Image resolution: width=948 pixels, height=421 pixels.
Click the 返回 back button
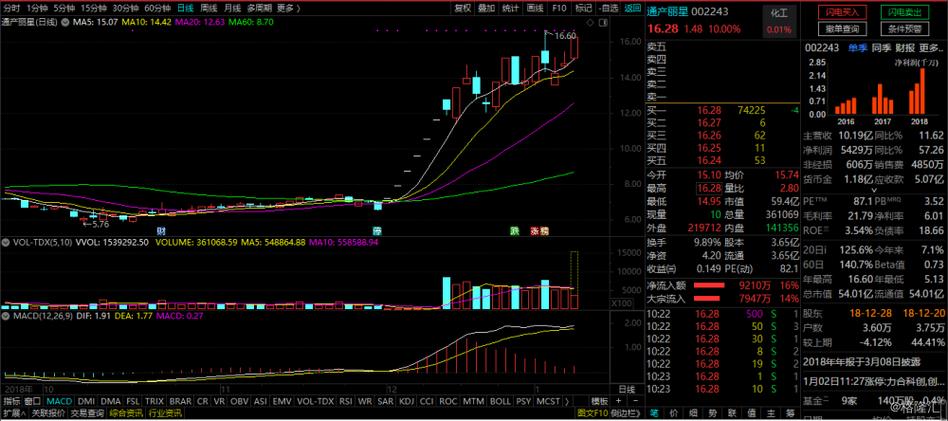coord(632,8)
